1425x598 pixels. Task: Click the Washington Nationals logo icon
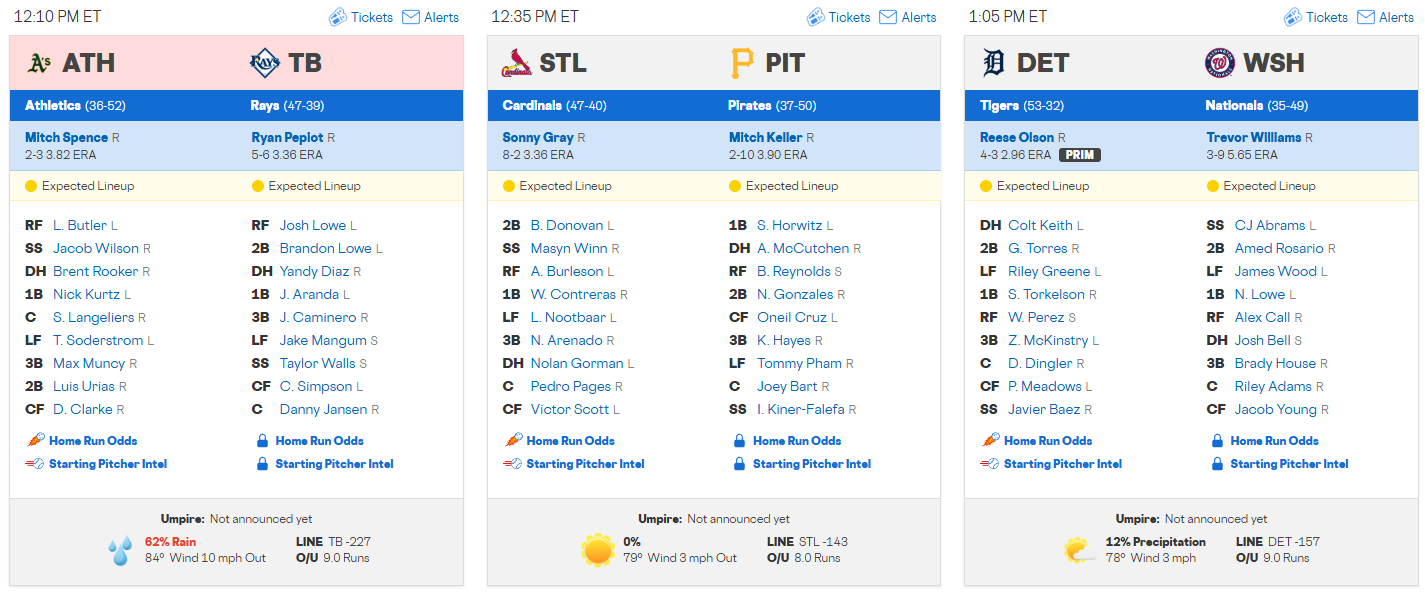click(1220, 63)
